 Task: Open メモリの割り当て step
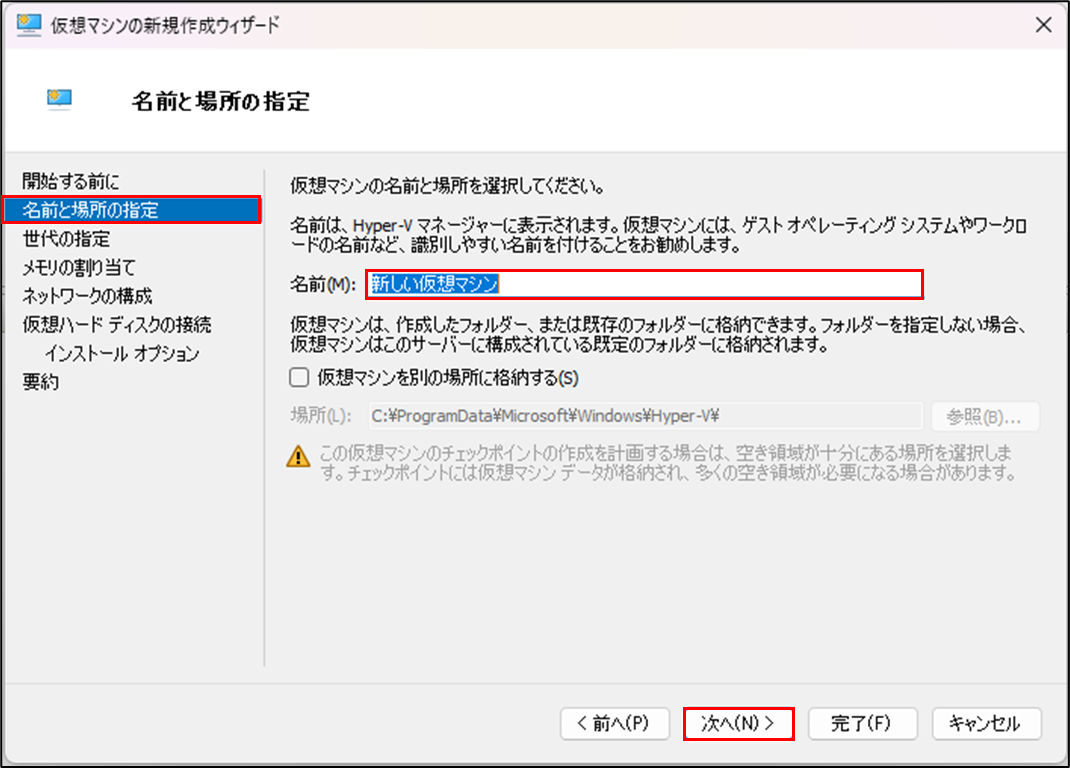click(79, 267)
